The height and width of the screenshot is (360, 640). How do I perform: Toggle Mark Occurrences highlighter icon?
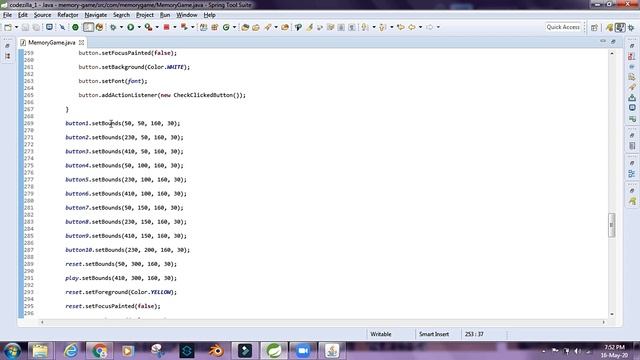click(309, 27)
